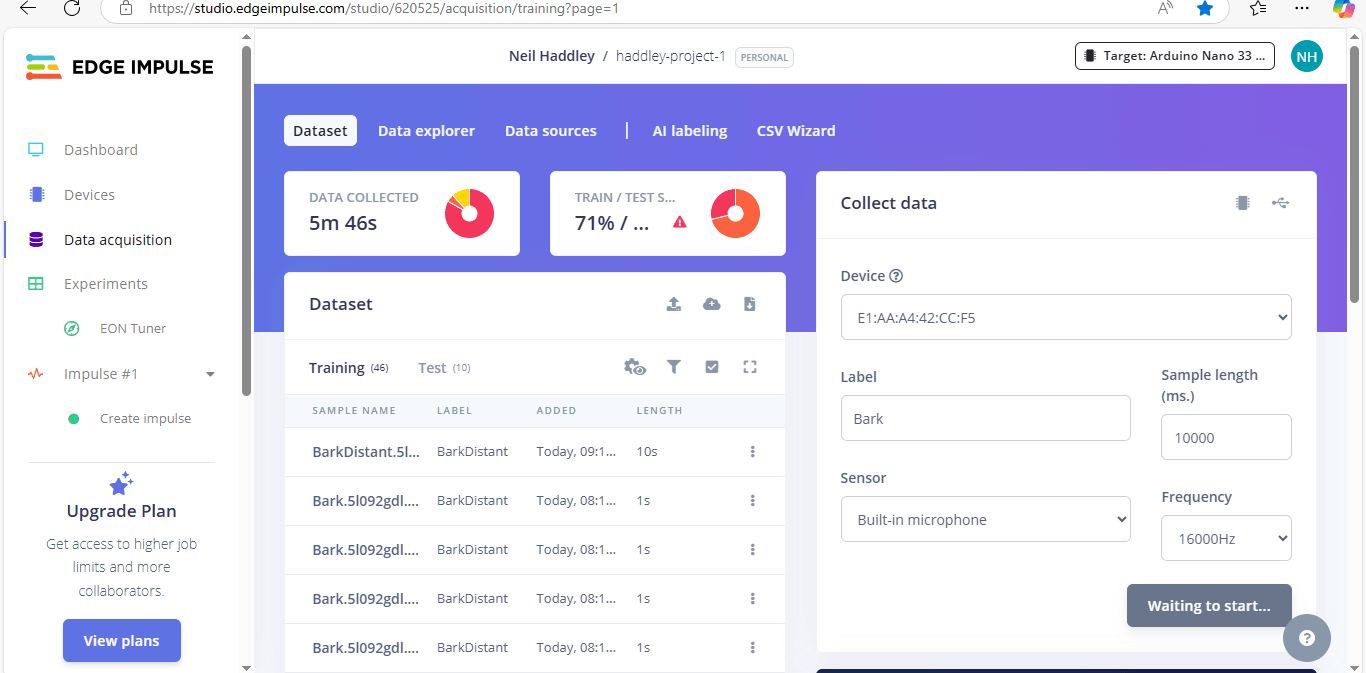Click the EON Tuner compass icon
The height and width of the screenshot is (673, 1366).
(72, 328)
